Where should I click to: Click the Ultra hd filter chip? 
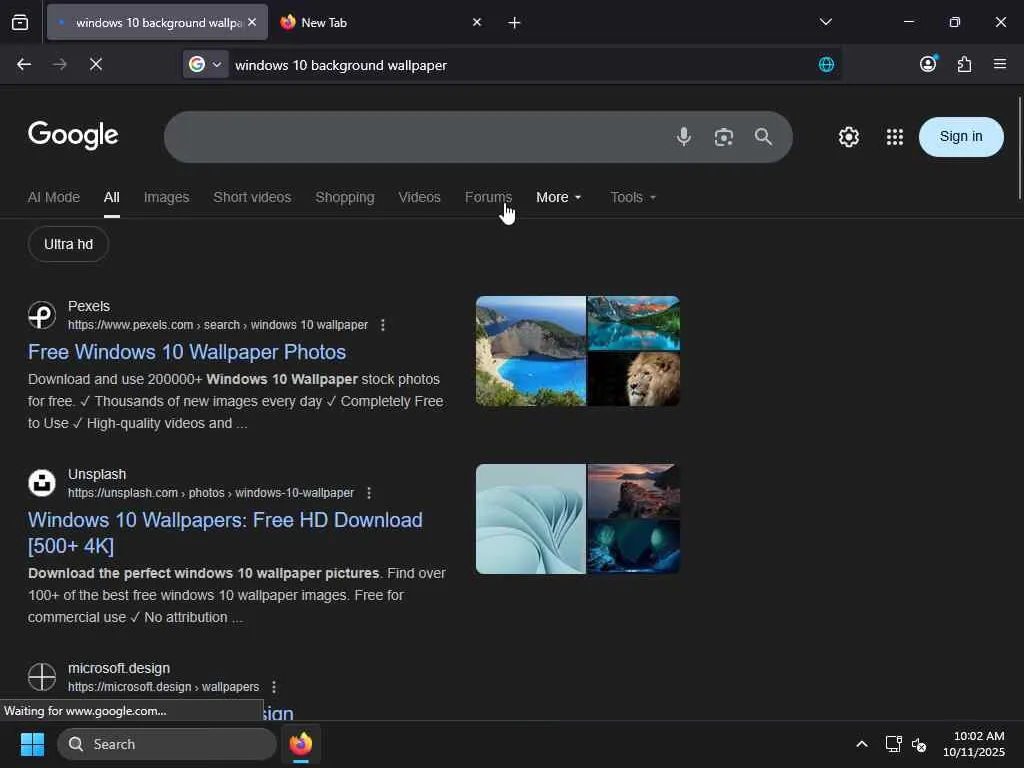[x=69, y=244]
